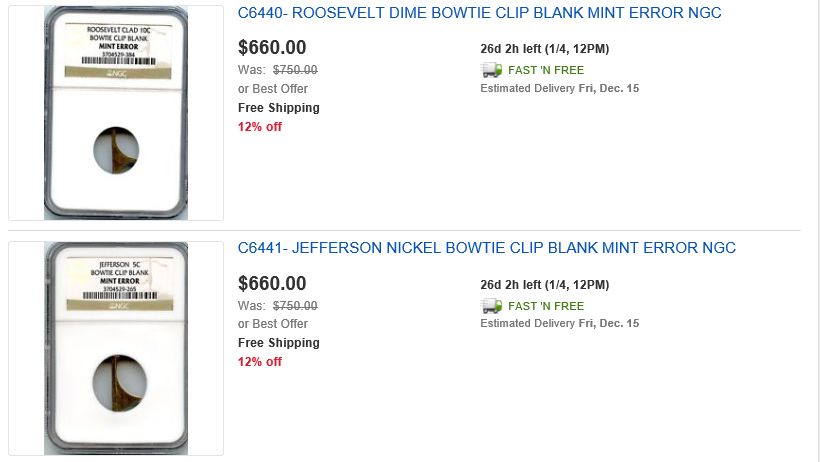Click the FAST 'N FREE label for the Roosevelt Dime
Screen dimensions: 820x462
click(x=546, y=70)
